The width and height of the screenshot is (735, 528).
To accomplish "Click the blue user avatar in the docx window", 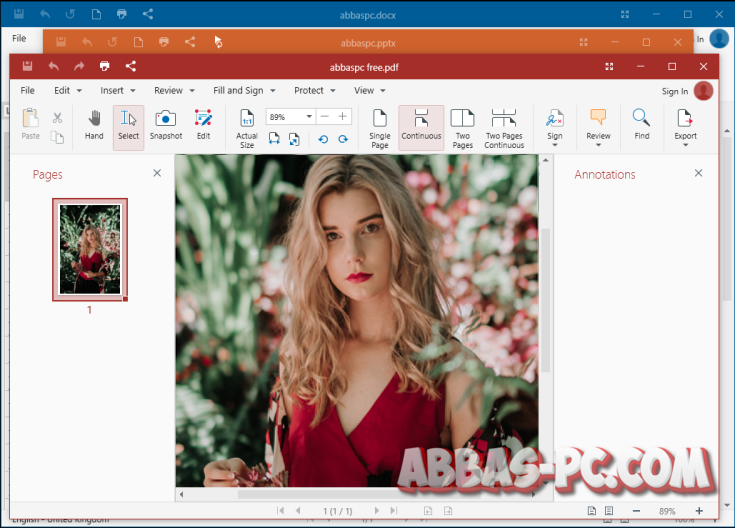I will coord(720,39).
